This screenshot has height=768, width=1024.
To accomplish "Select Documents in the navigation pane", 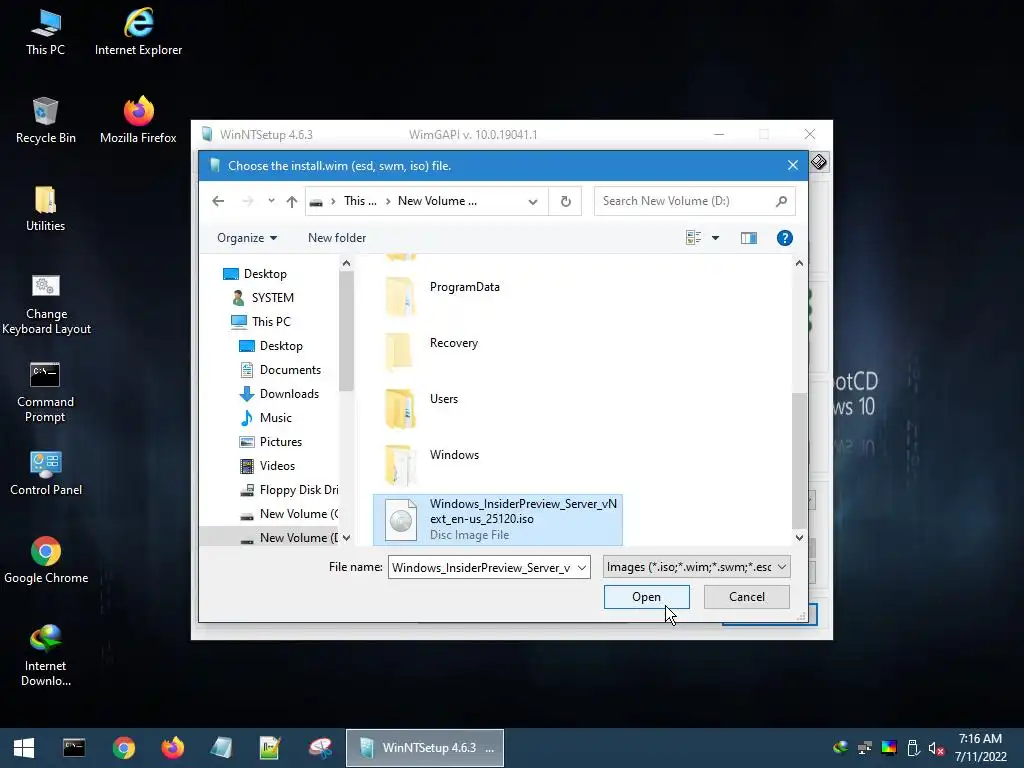I will coord(280,370).
